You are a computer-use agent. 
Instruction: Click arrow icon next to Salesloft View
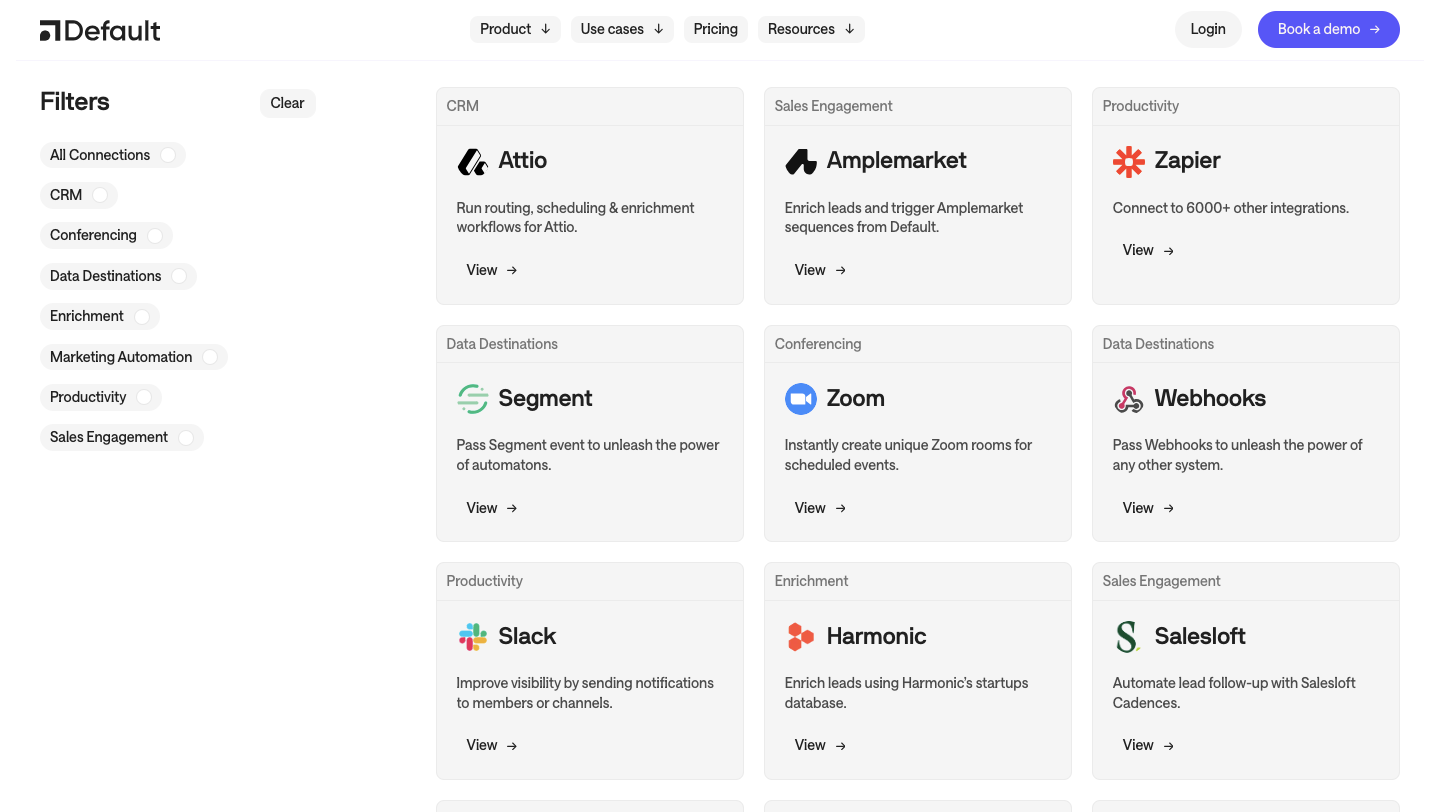(x=1168, y=746)
